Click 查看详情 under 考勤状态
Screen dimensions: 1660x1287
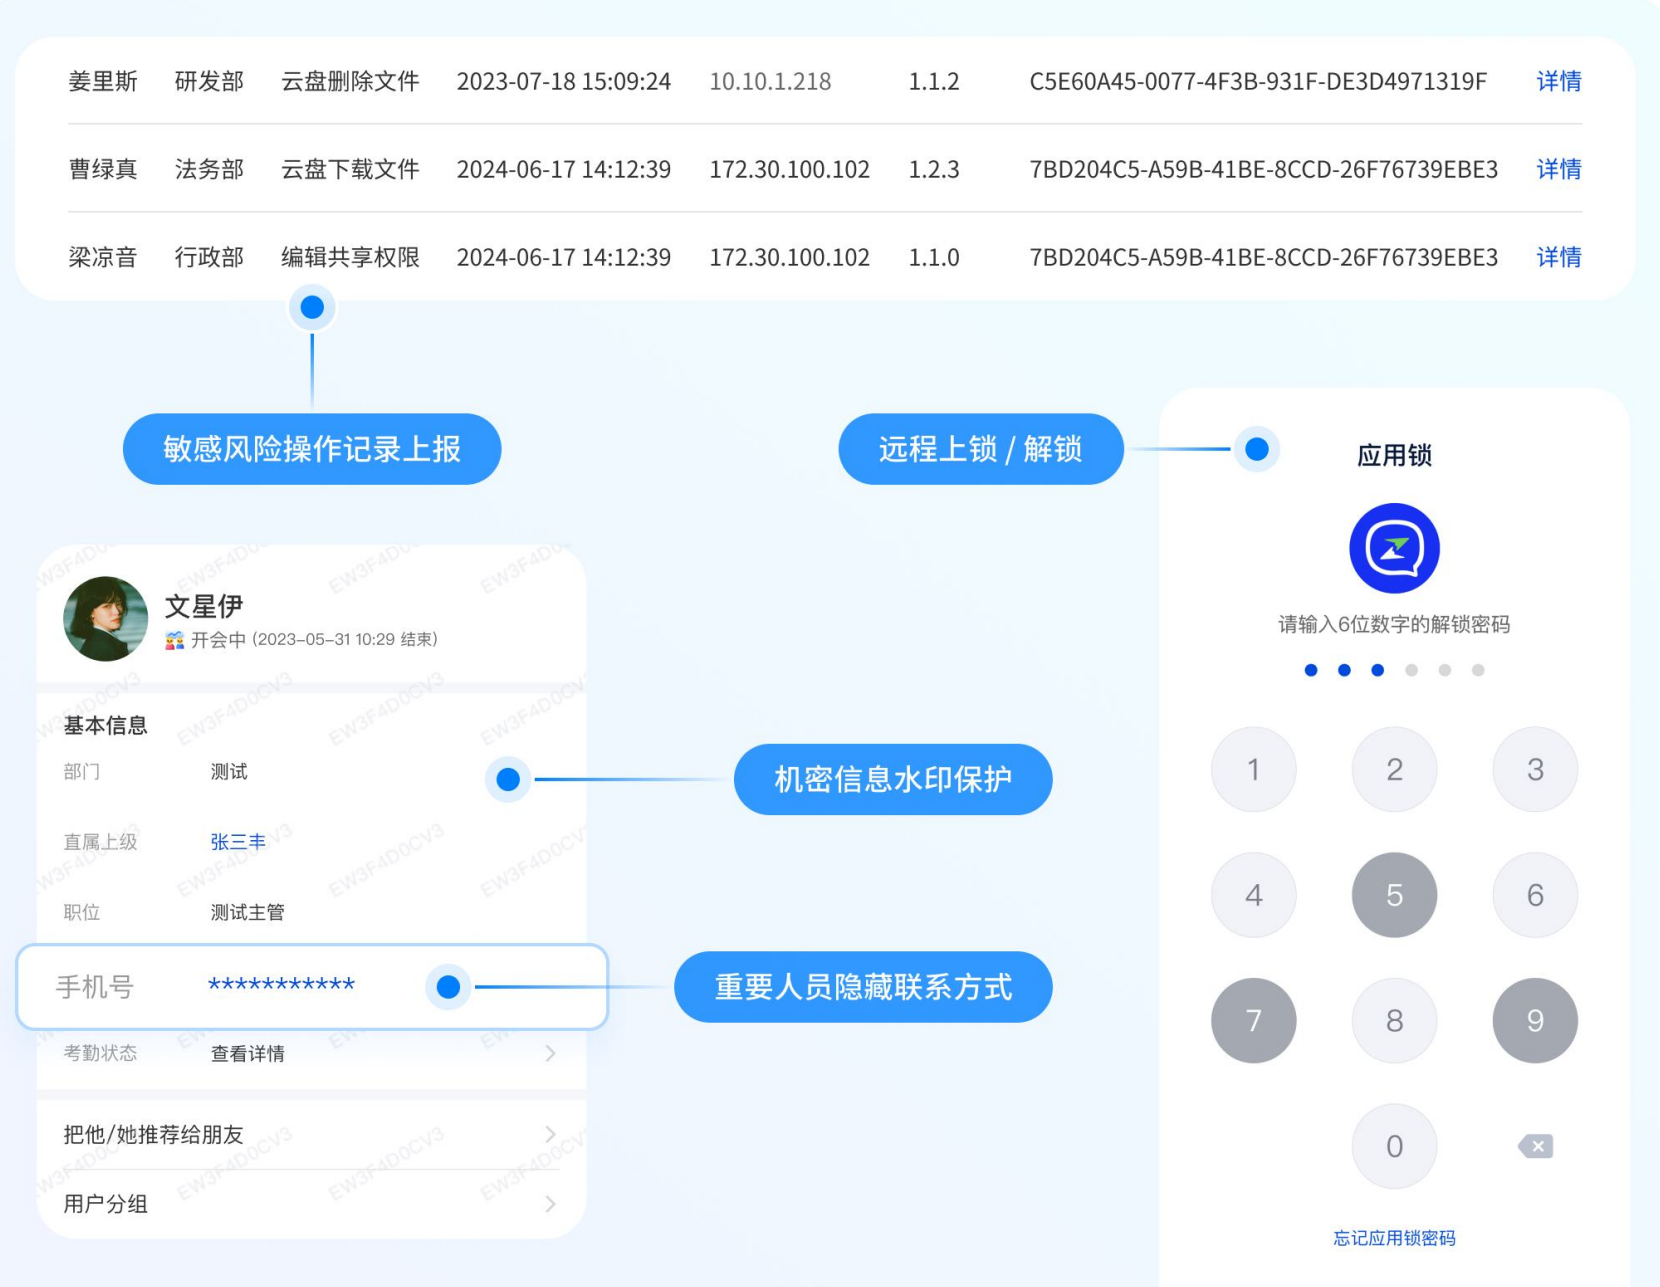tap(246, 1053)
